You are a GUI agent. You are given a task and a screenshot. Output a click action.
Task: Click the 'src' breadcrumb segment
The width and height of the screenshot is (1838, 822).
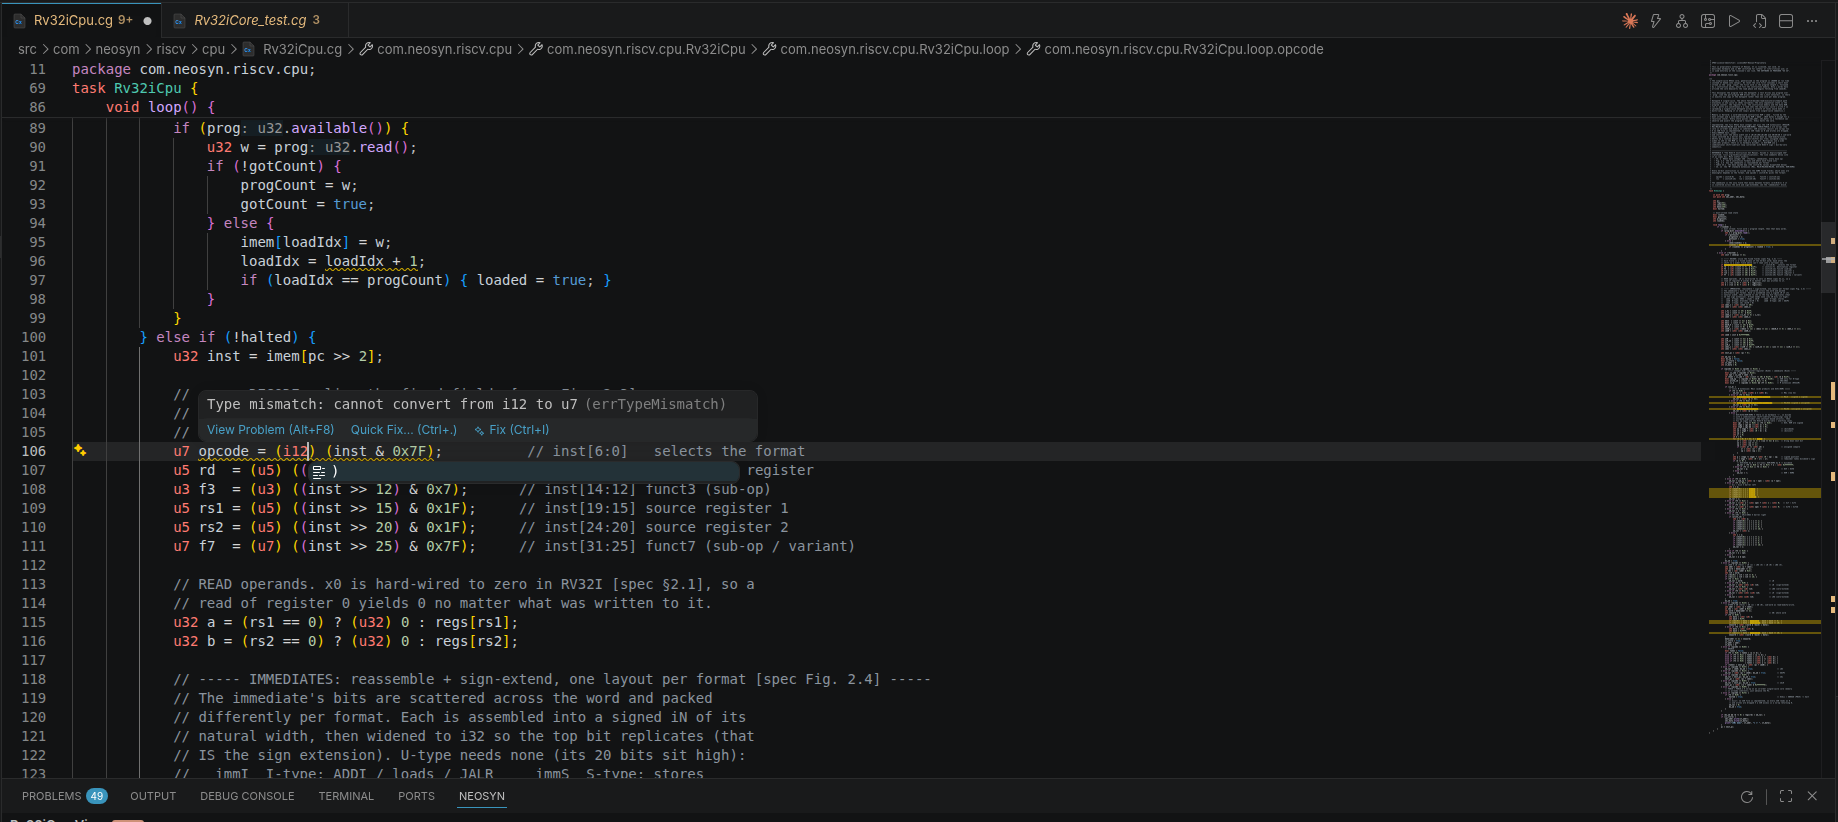click(27, 49)
